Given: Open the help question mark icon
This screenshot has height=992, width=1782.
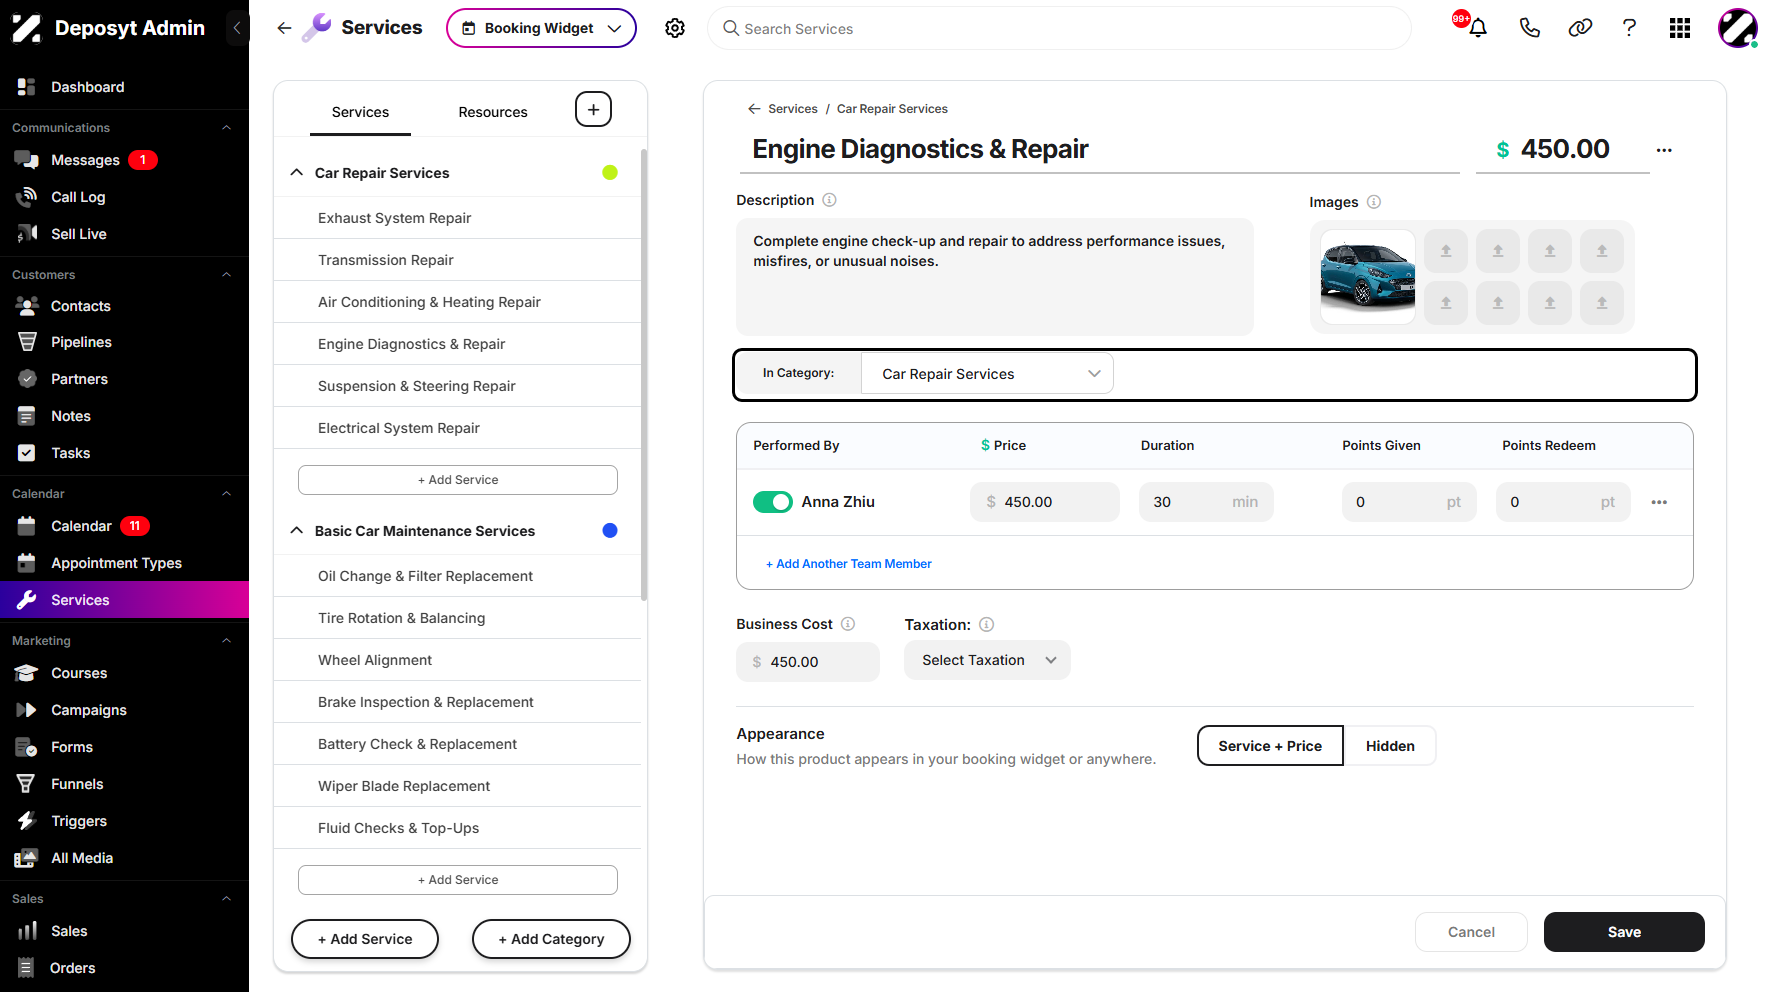Looking at the screenshot, I should coord(1629,28).
